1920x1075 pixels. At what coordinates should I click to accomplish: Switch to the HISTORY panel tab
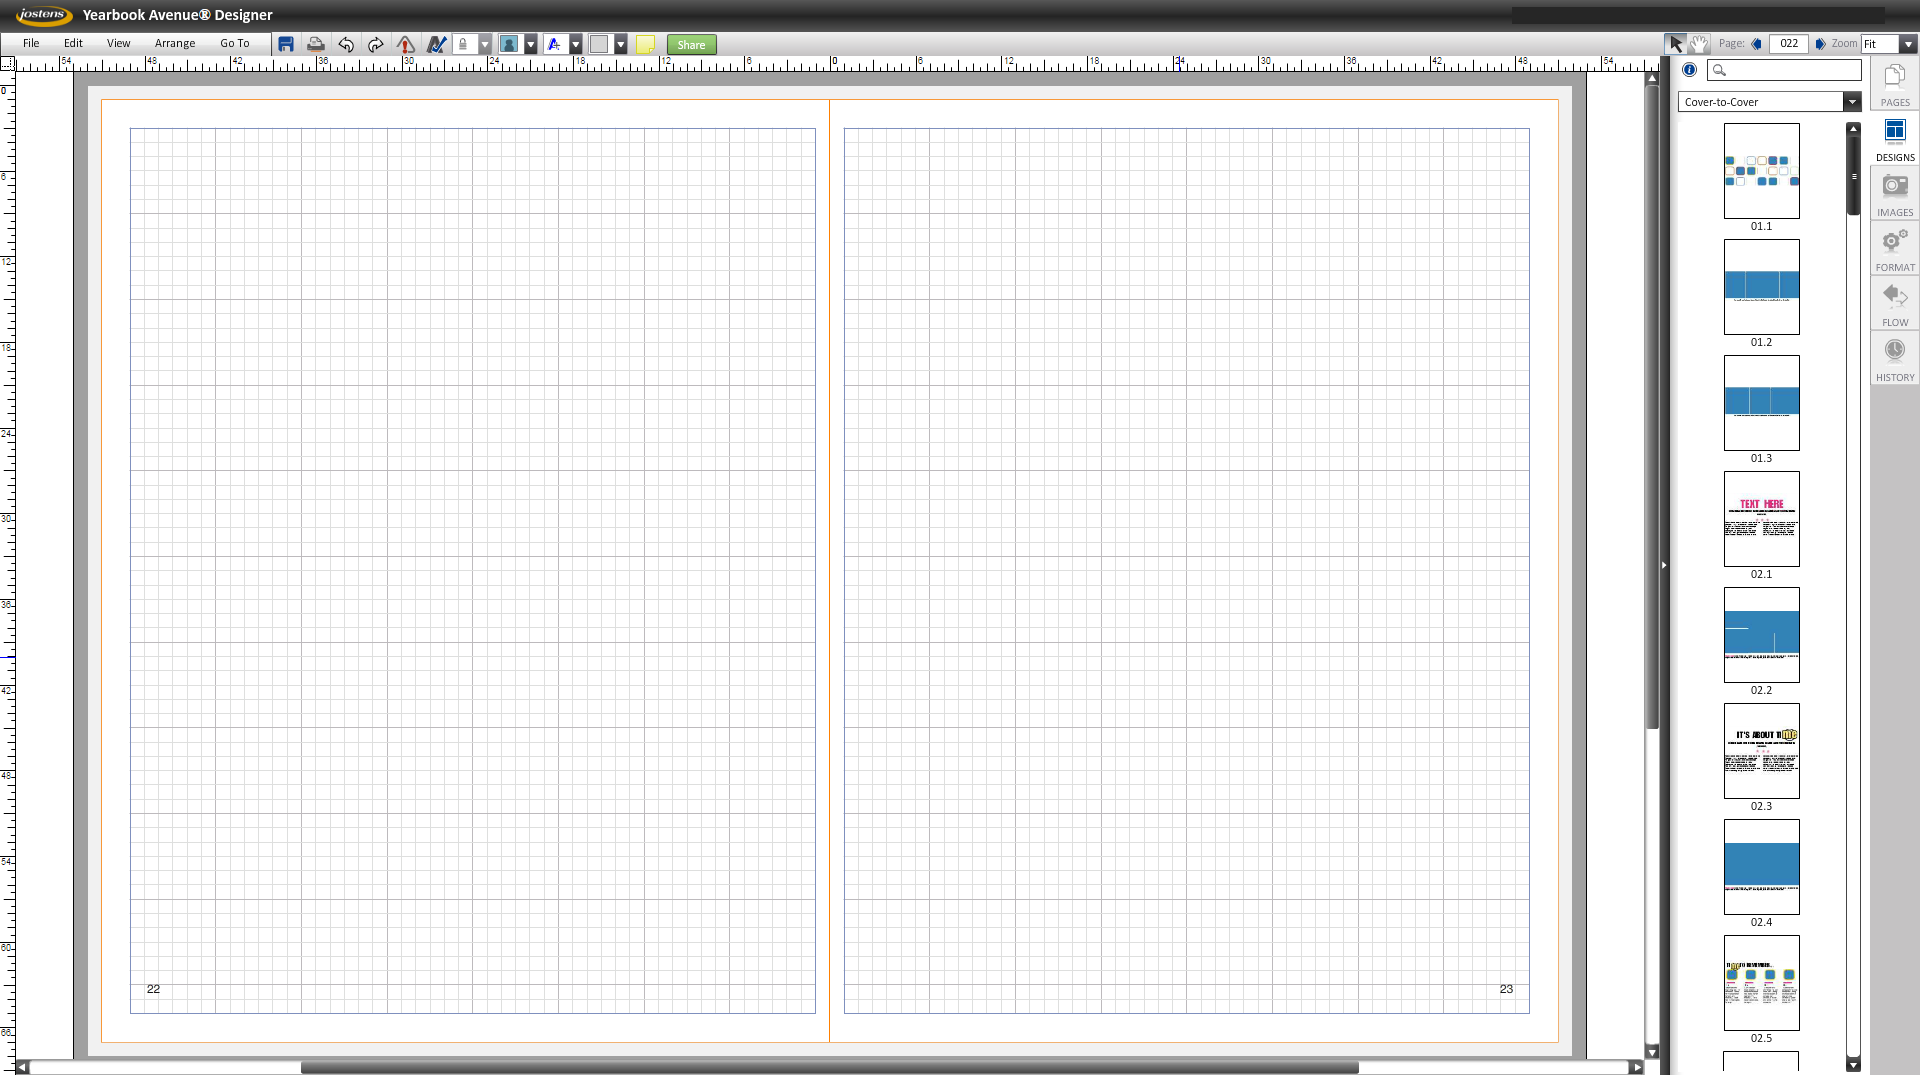pos(1895,359)
